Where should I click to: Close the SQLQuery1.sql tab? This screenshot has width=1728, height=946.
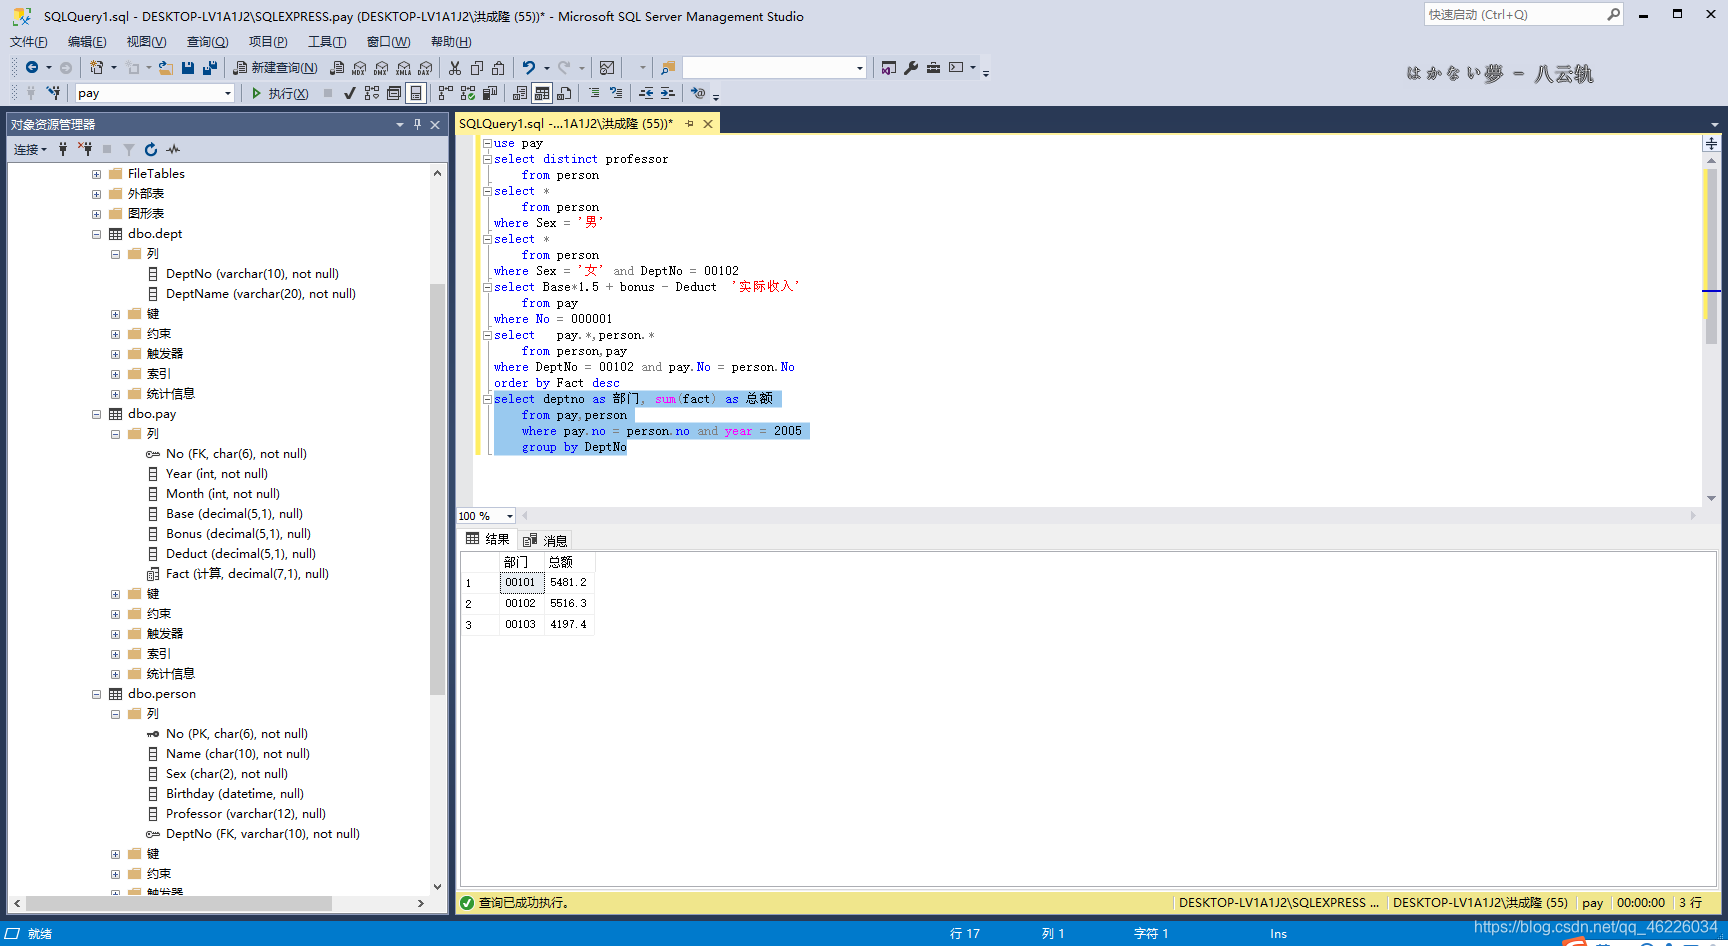point(708,124)
